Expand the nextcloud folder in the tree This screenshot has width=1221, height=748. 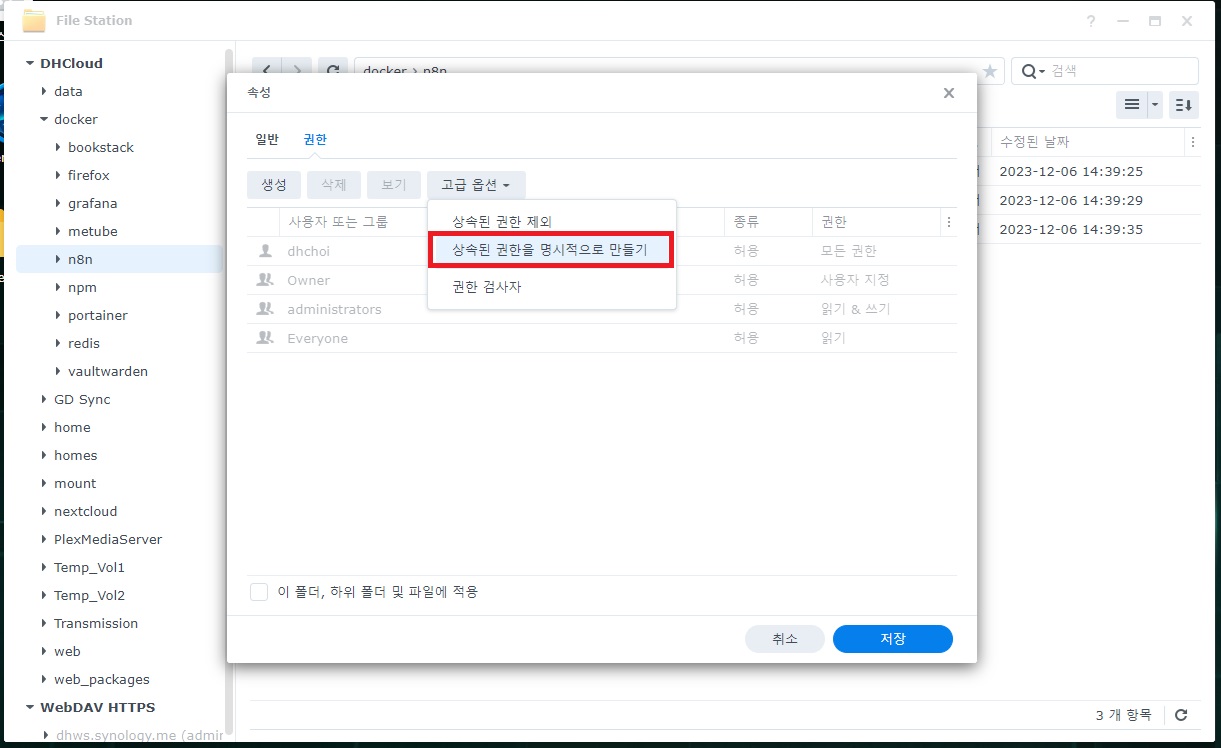tap(44, 511)
